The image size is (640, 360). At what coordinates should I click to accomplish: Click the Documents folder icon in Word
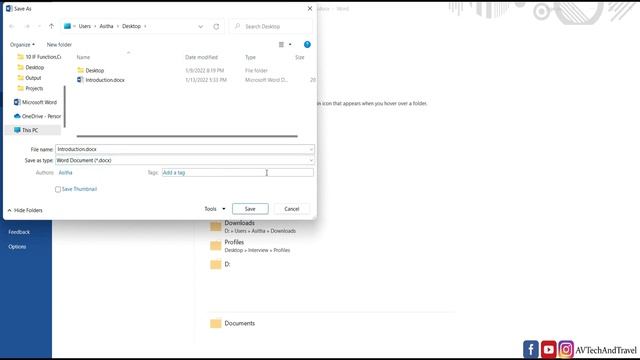point(216,324)
